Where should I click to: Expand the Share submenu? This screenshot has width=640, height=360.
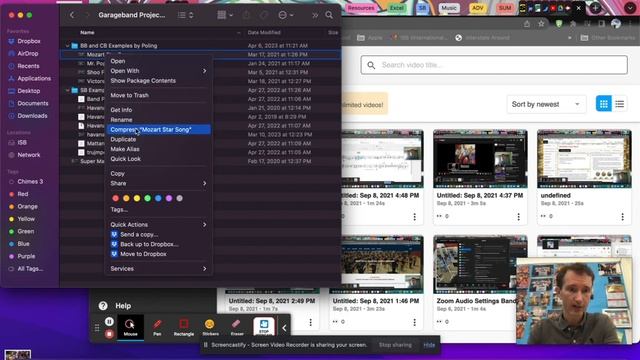click(158, 183)
